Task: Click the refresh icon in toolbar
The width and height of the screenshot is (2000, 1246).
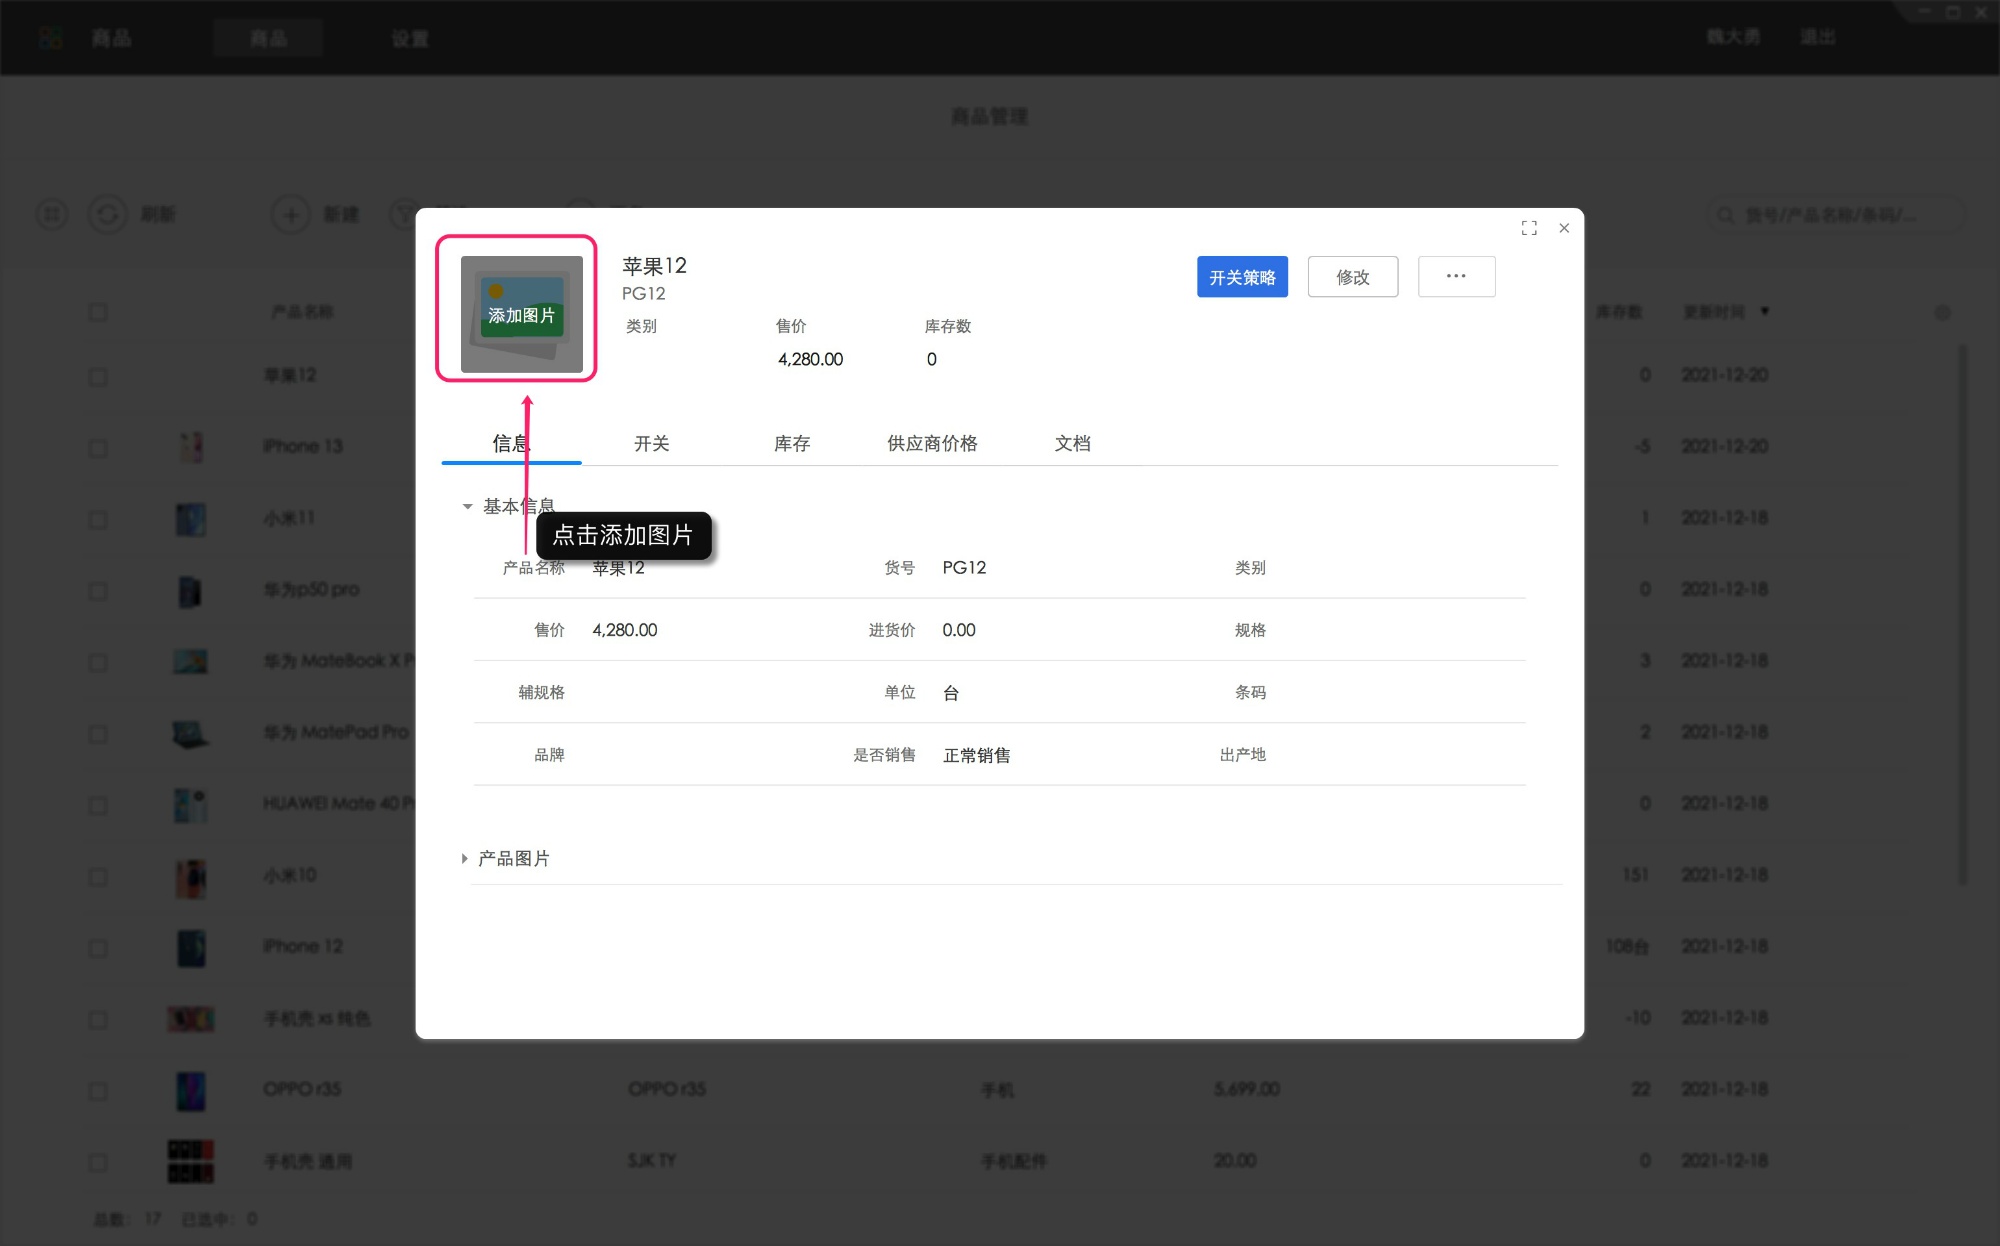Action: tap(108, 214)
